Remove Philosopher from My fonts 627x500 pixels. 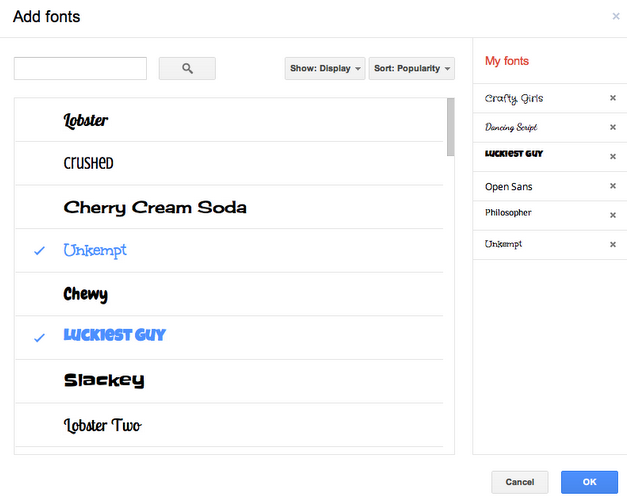pyautogui.click(x=612, y=215)
